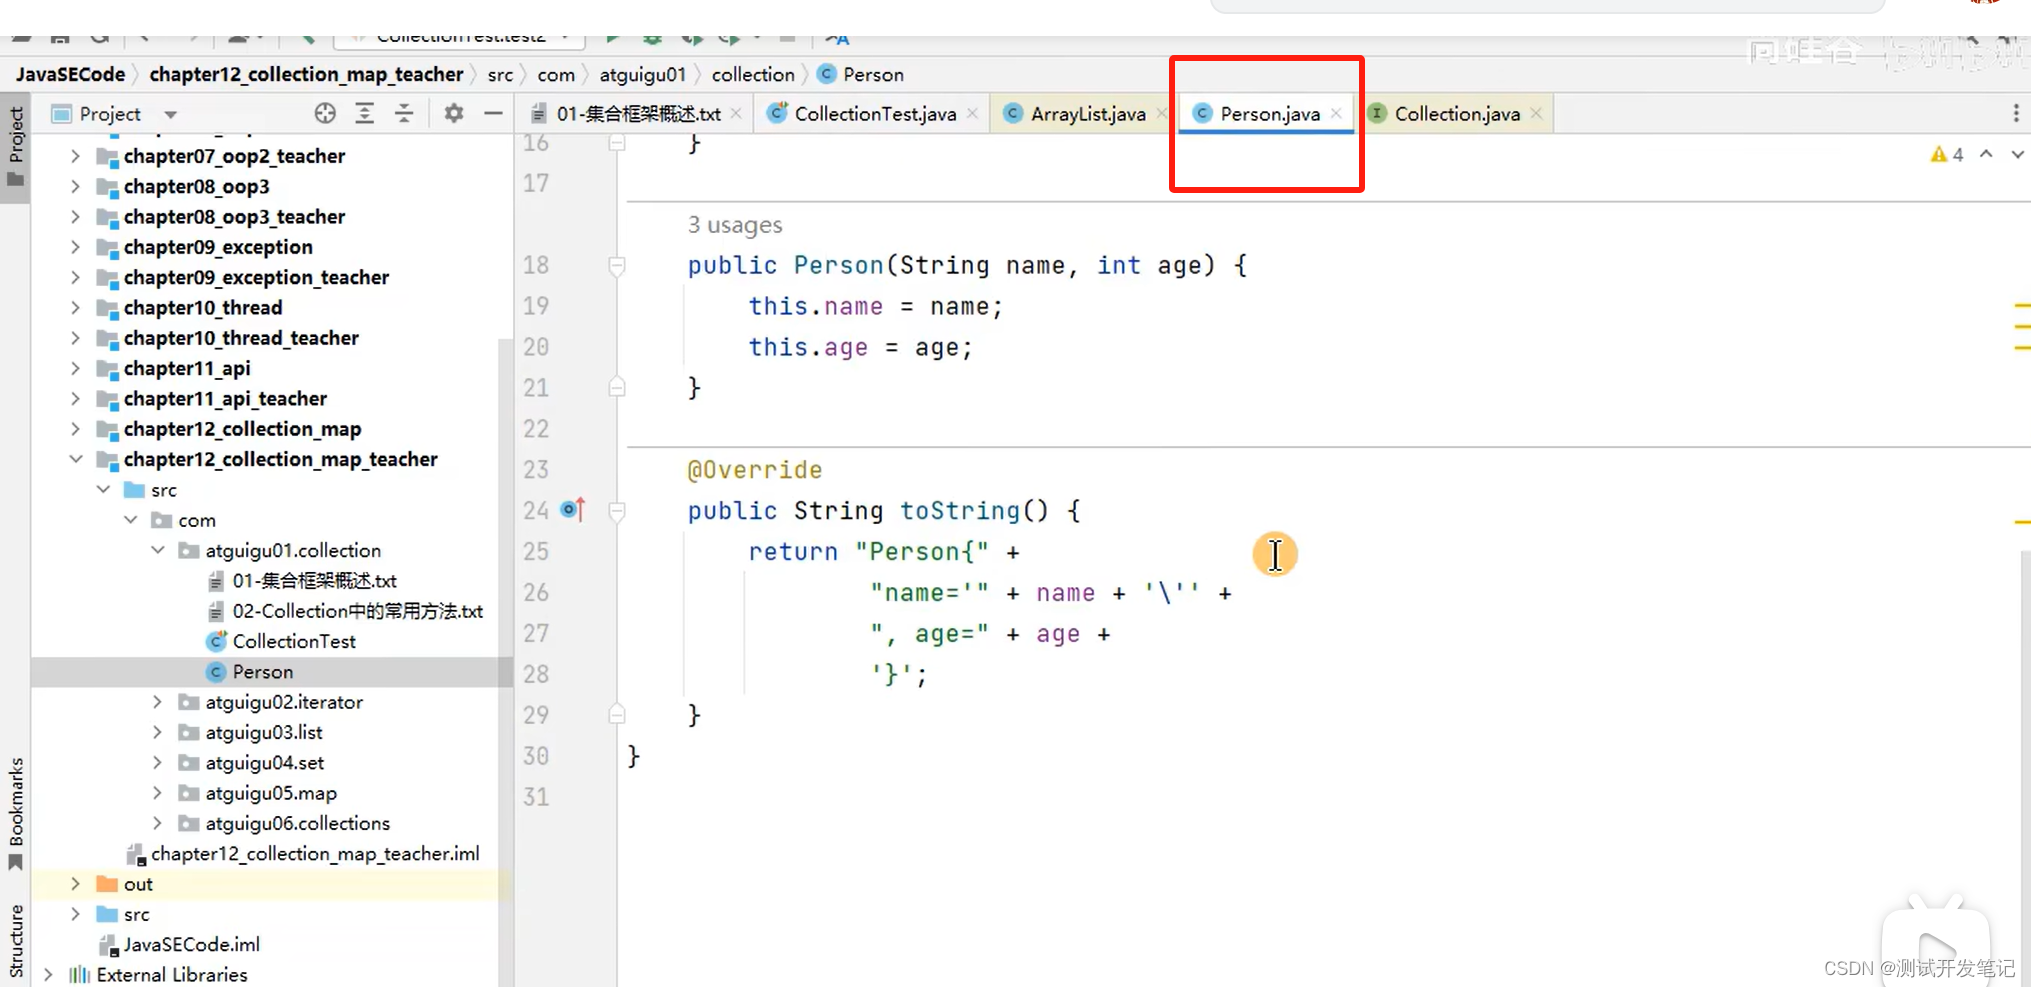Go to previous highlighted error arrow
This screenshot has height=987, width=2031.
[1986, 155]
